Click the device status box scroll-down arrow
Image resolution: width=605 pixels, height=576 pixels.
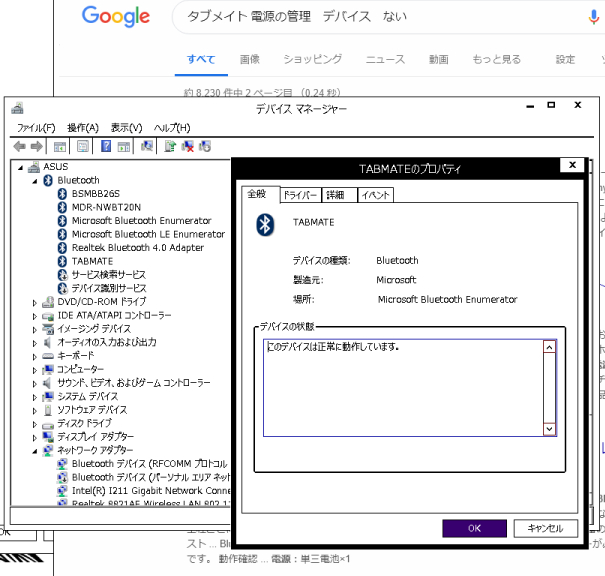pyautogui.click(x=548, y=428)
